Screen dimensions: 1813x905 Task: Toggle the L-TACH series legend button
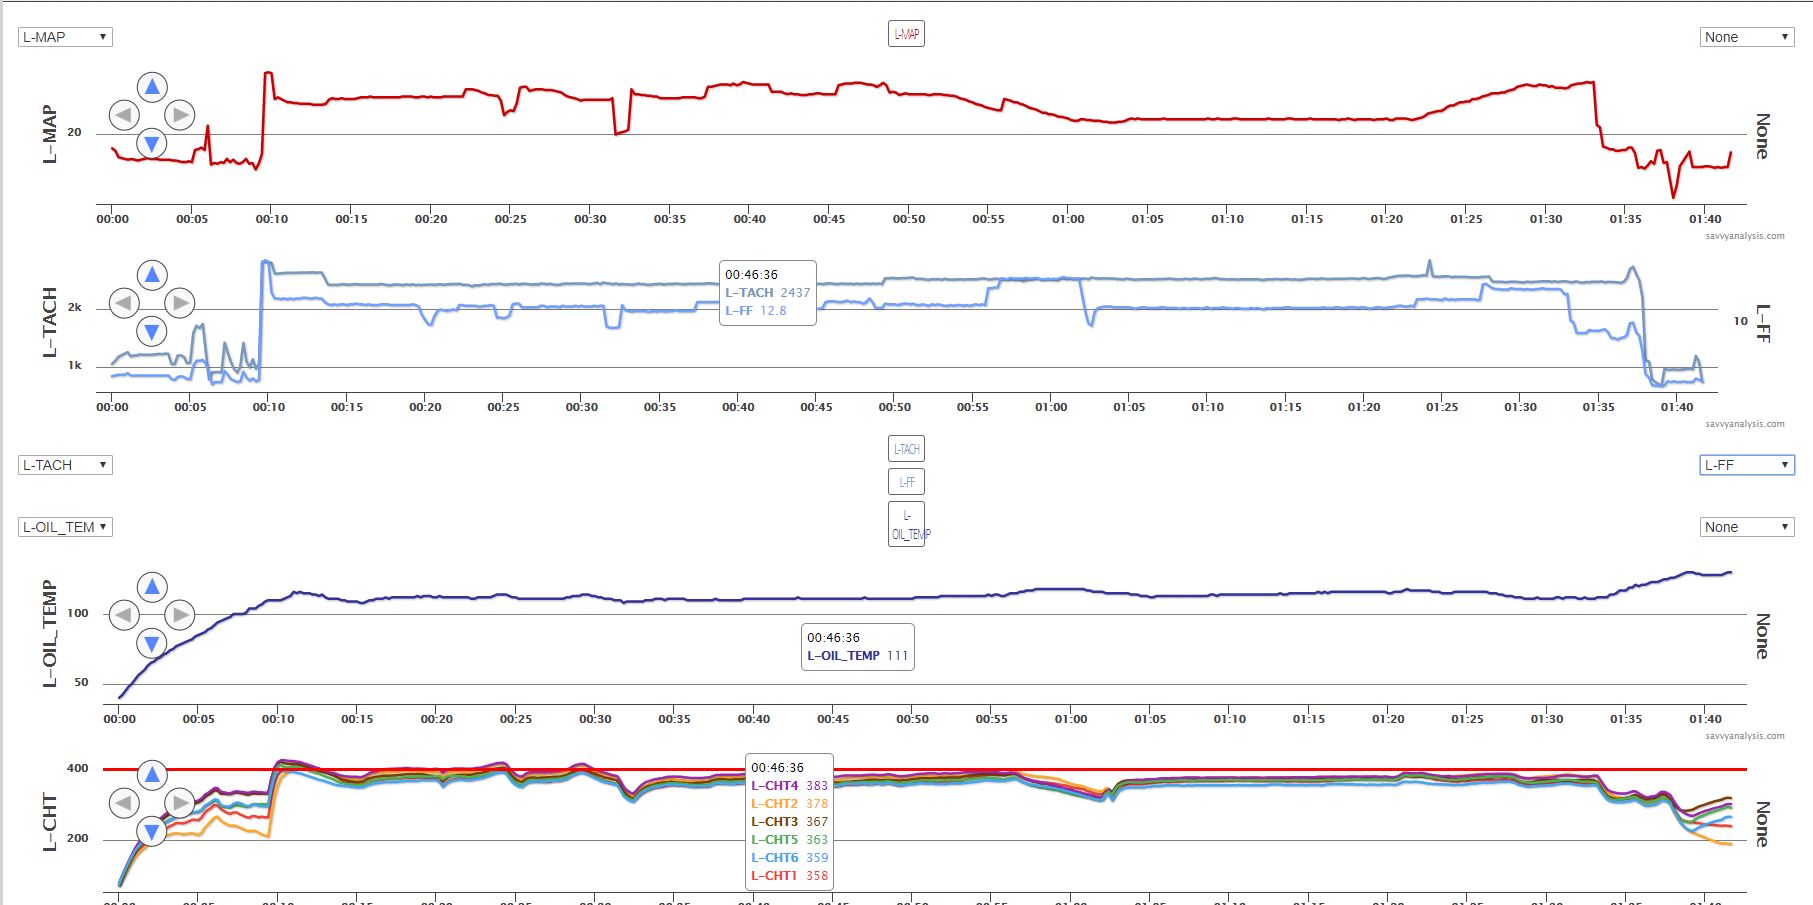pyautogui.click(x=906, y=449)
